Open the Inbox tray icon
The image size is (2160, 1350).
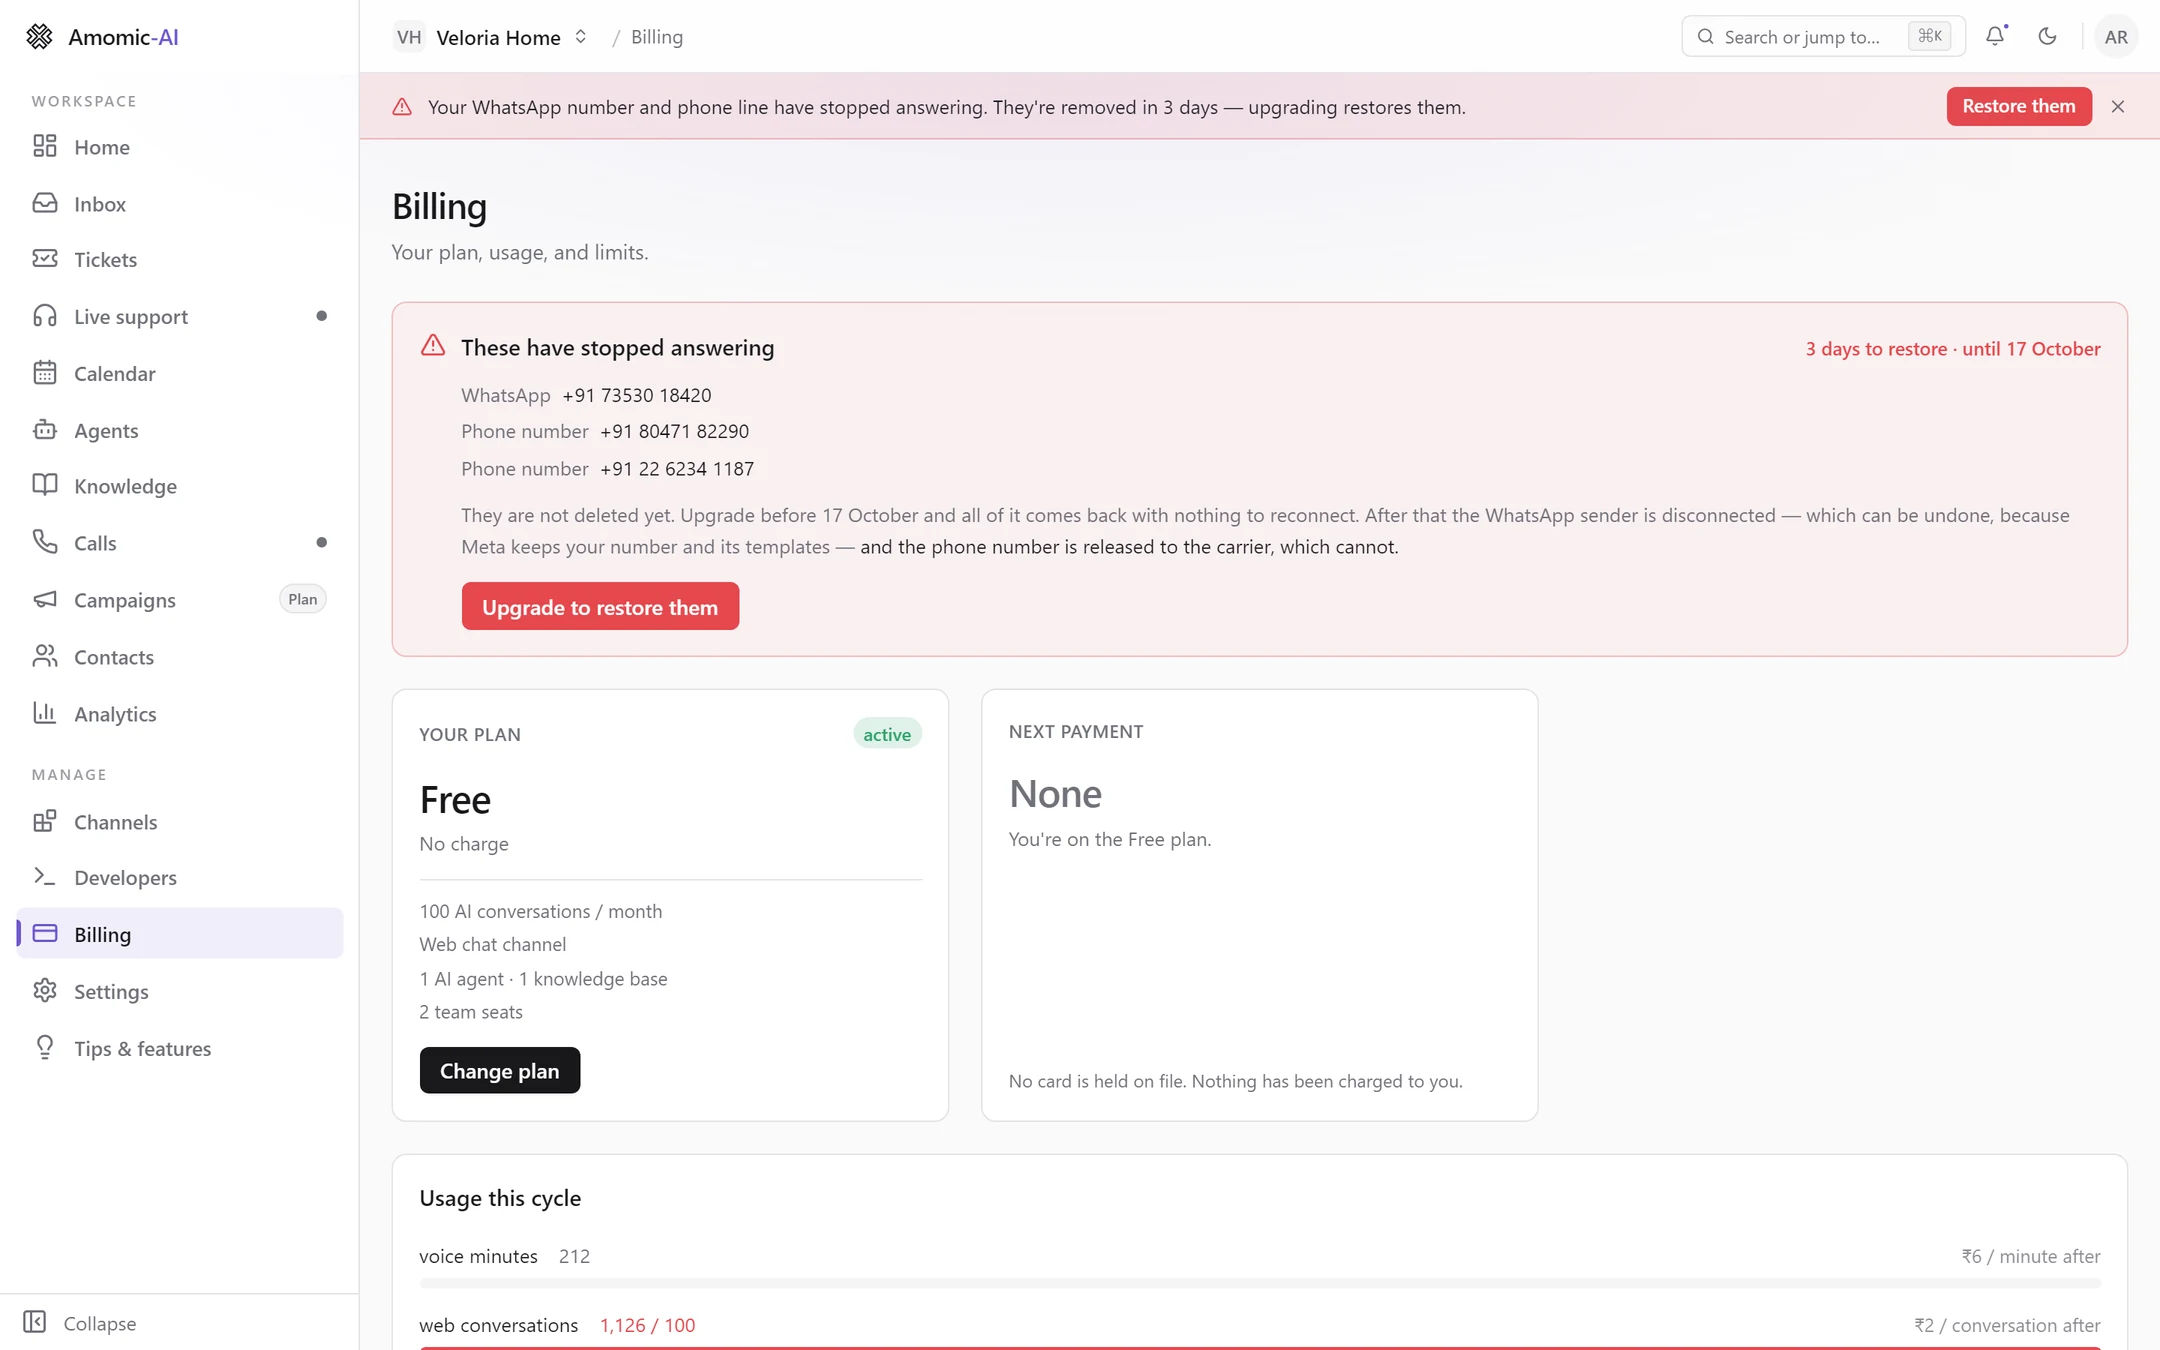[44, 203]
